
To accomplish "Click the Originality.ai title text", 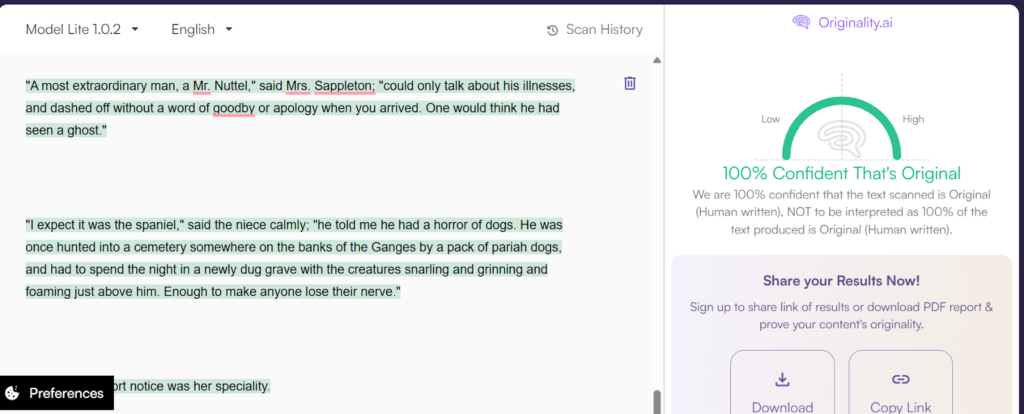I will pyautogui.click(x=856, y=23).
